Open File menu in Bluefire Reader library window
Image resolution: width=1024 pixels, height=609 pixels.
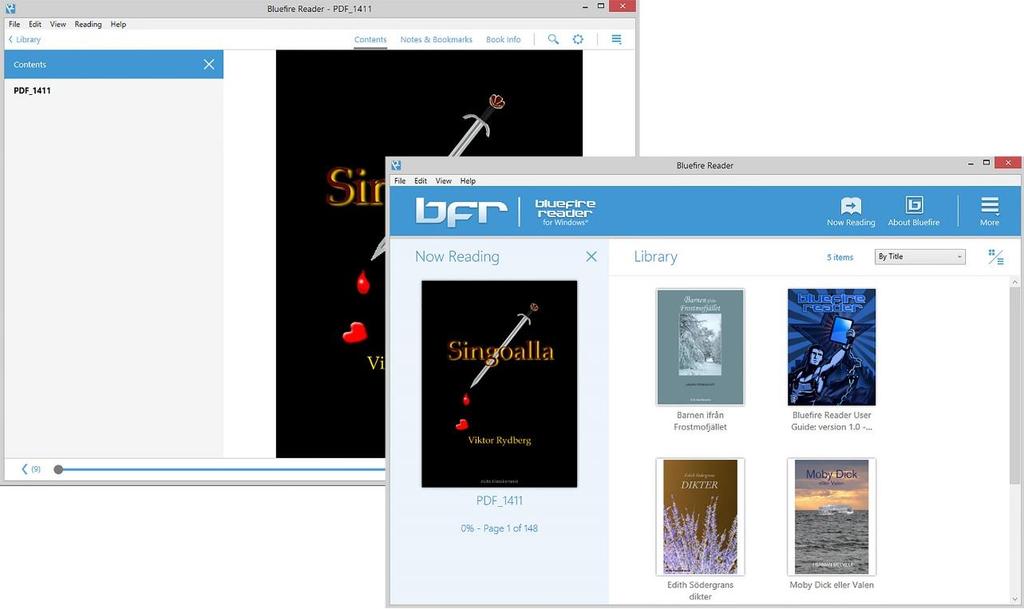tap(400, 181)
